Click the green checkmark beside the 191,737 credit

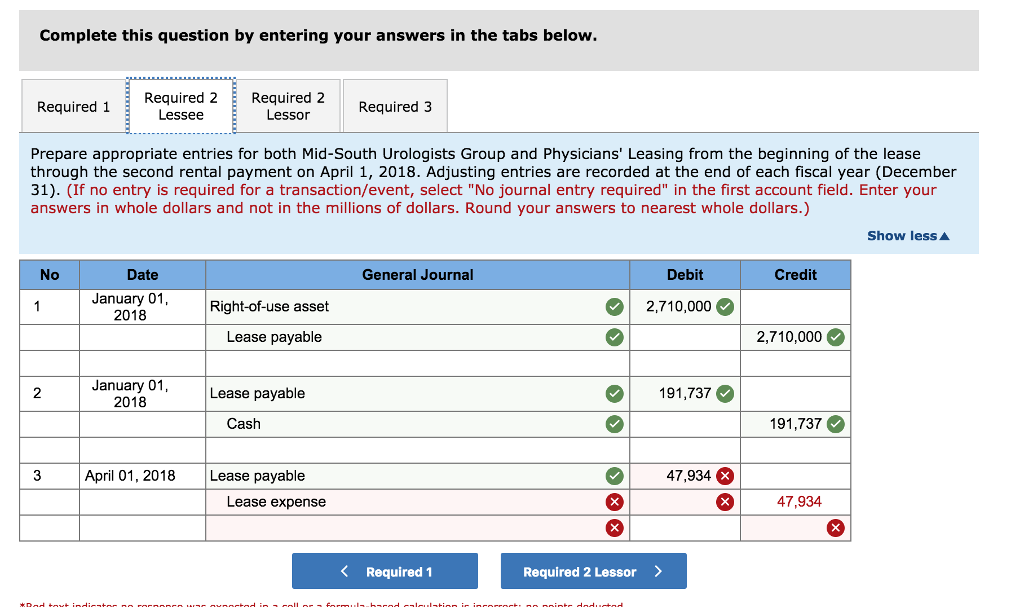pos(835,424)
